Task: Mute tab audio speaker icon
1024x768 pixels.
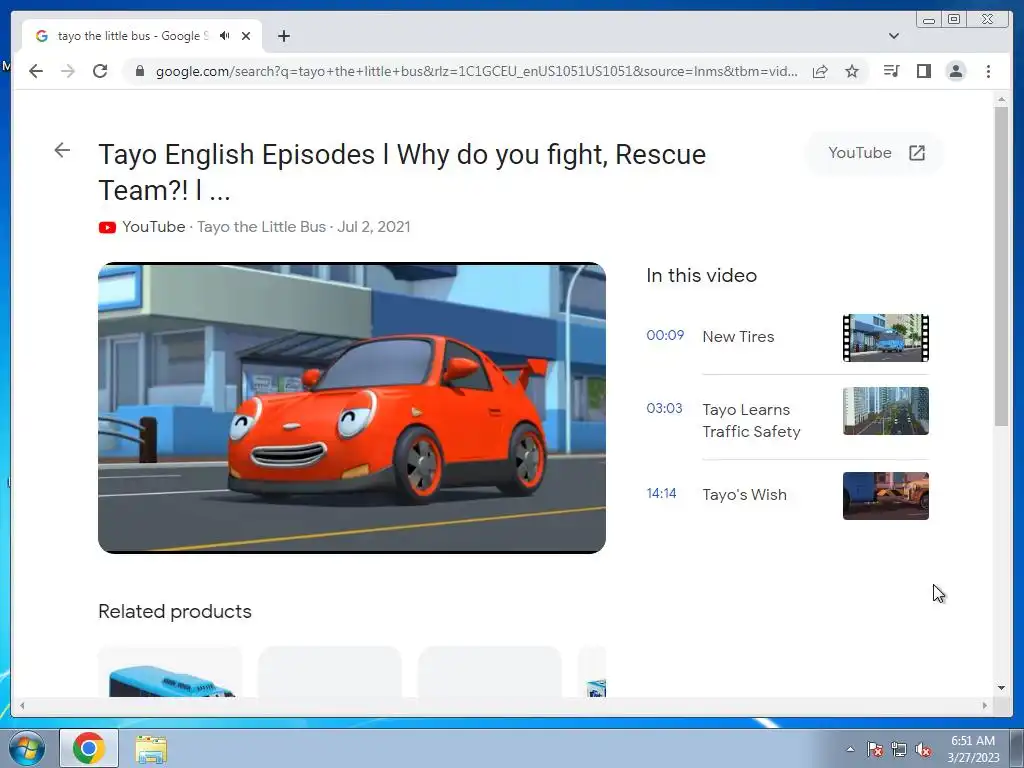Action: tap(225, 36)
